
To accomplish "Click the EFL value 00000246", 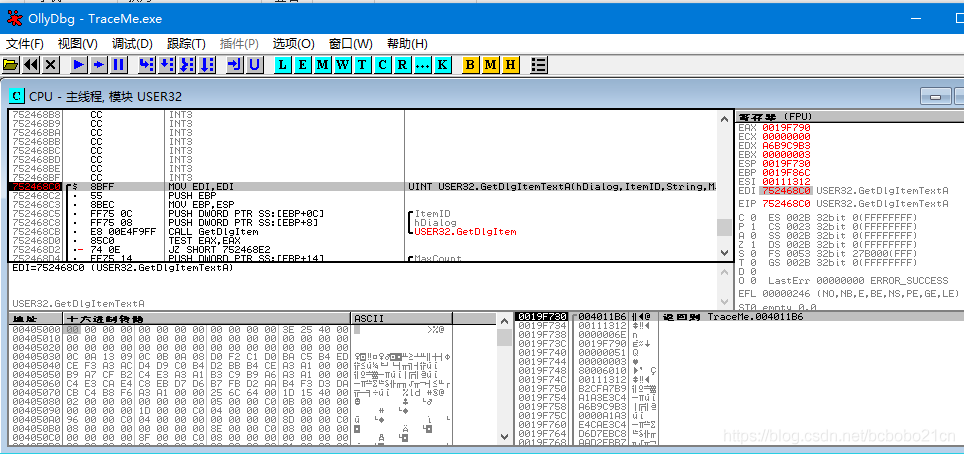I will [x=786, y=293].
